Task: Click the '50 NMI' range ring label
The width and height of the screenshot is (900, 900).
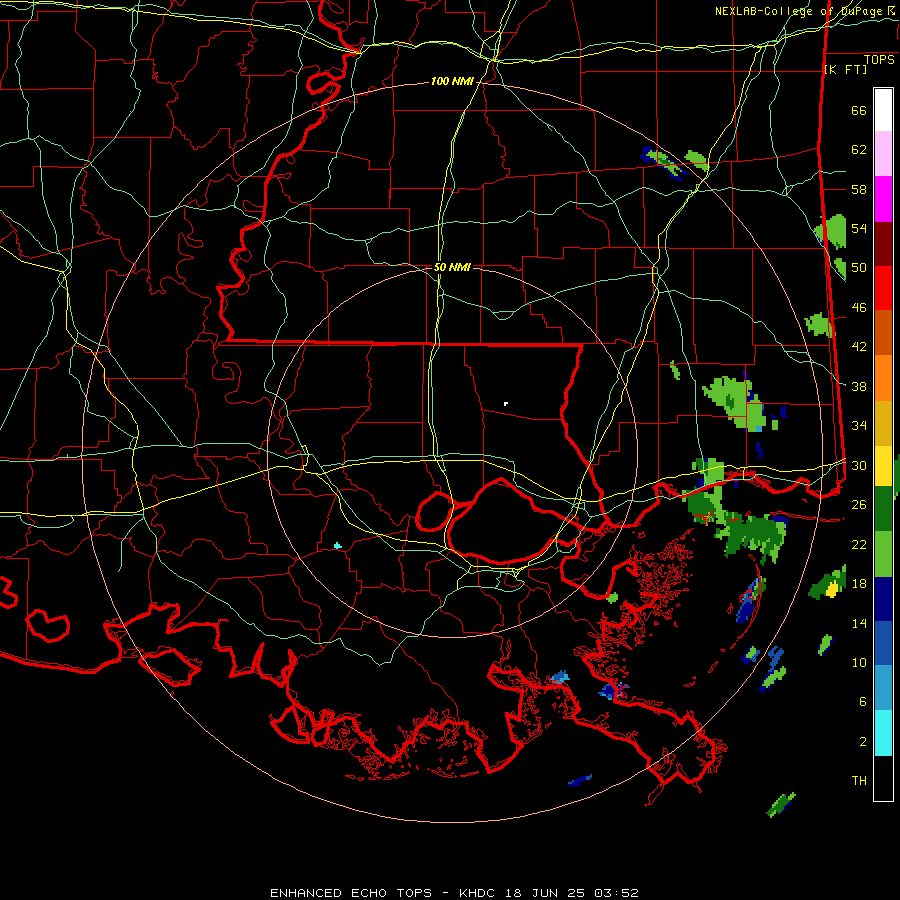Action: [452, 267]
